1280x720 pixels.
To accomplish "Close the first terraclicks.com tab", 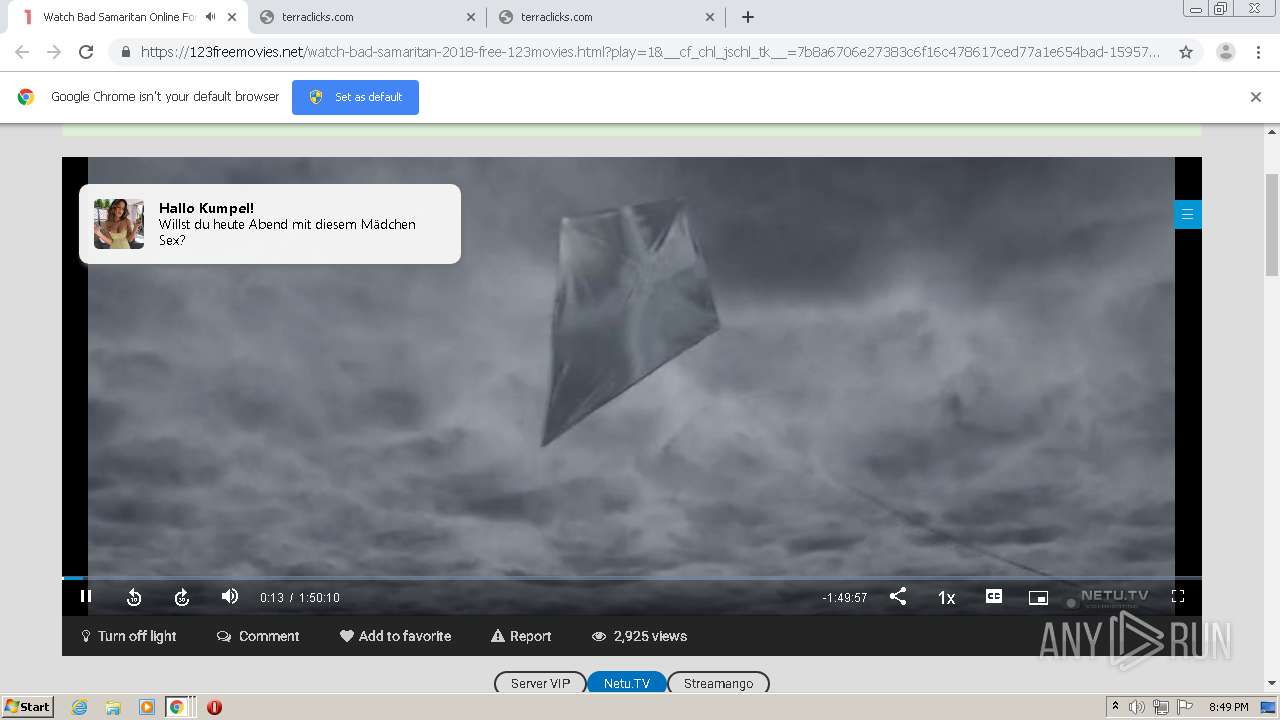I will point(471,17).
